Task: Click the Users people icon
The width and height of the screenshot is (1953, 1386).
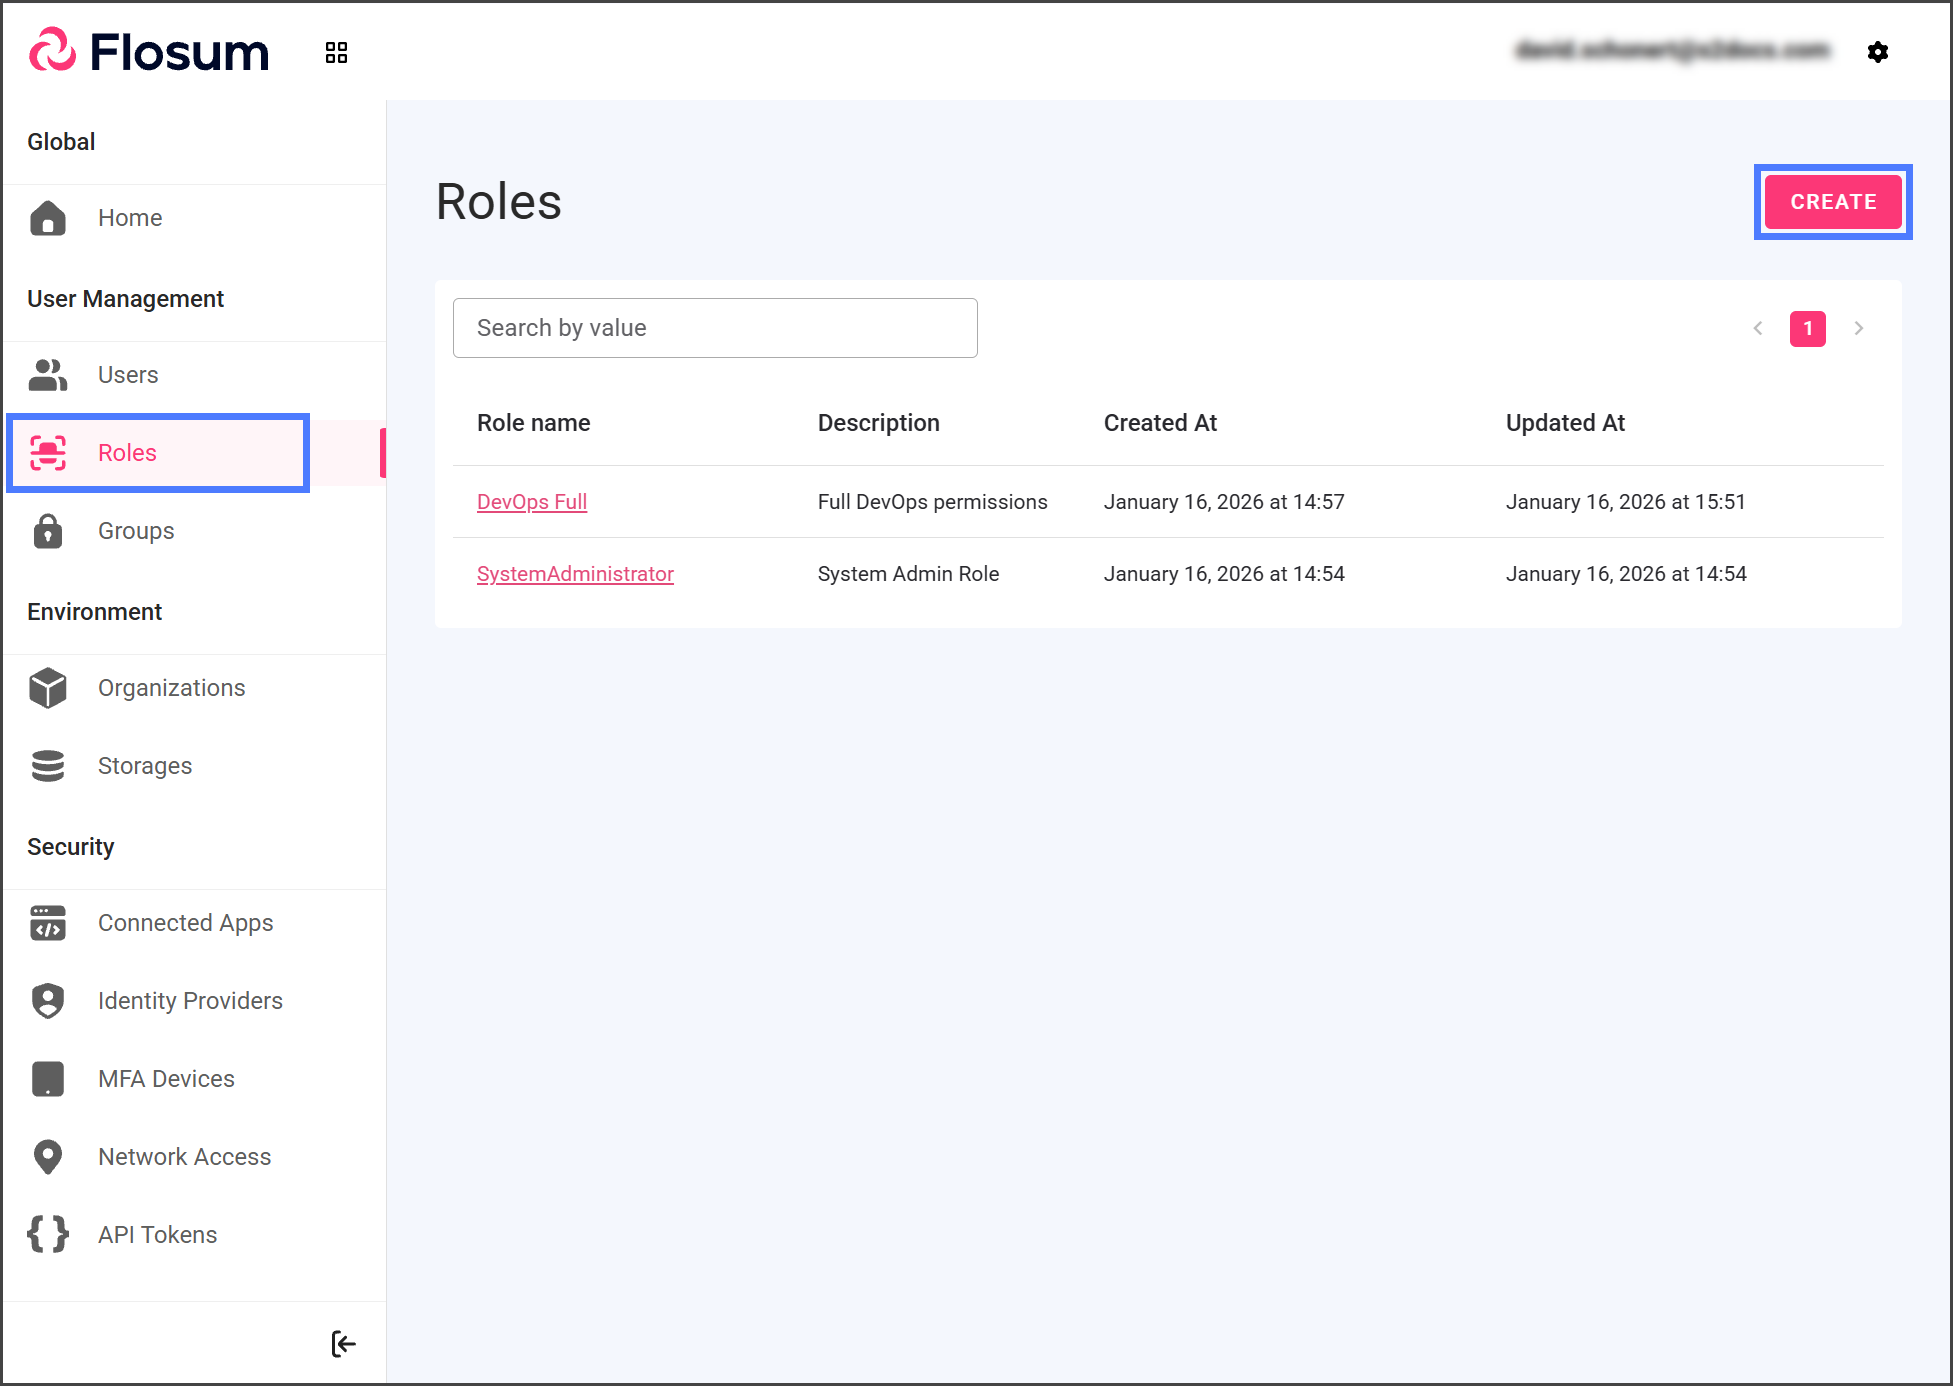Action: [48, 375]
